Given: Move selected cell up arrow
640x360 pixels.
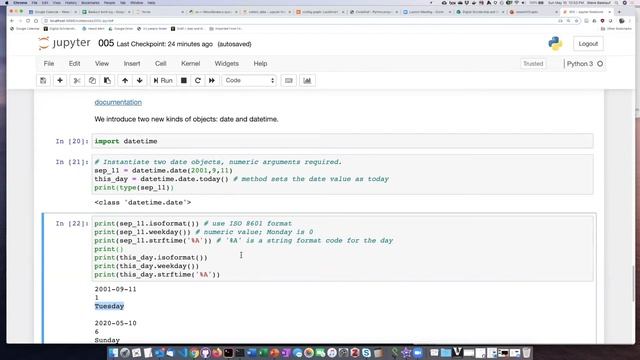Looking at the screenshot, I should coord(125,80).
